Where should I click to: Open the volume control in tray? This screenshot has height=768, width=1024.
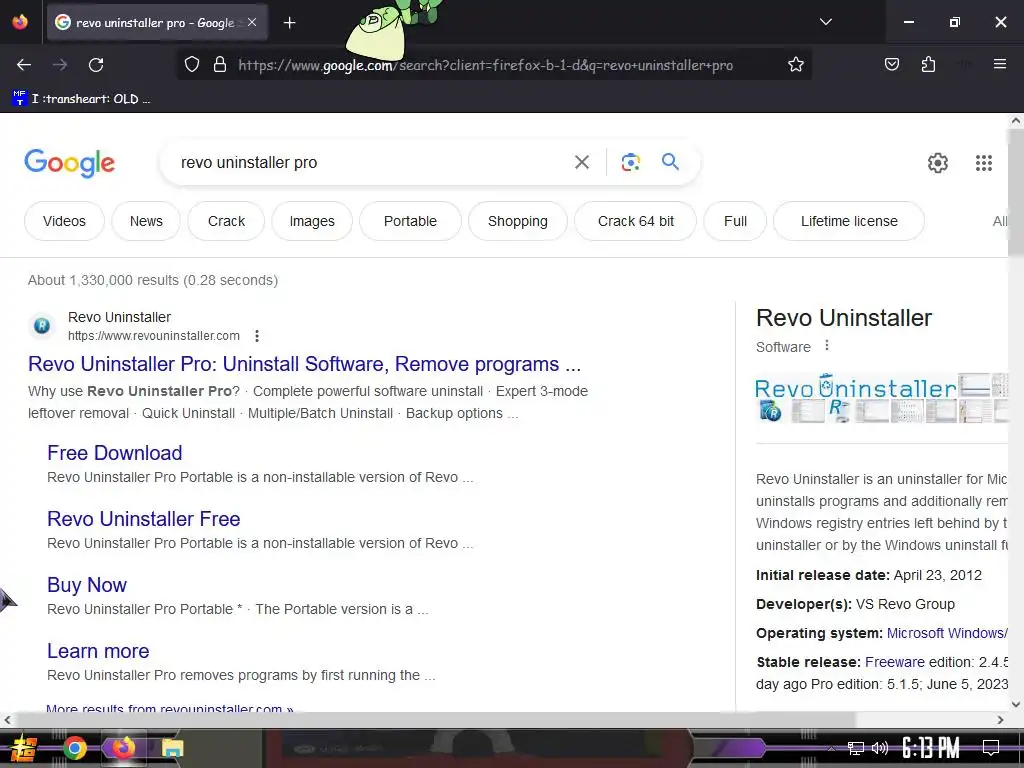(x=880, y=748)
